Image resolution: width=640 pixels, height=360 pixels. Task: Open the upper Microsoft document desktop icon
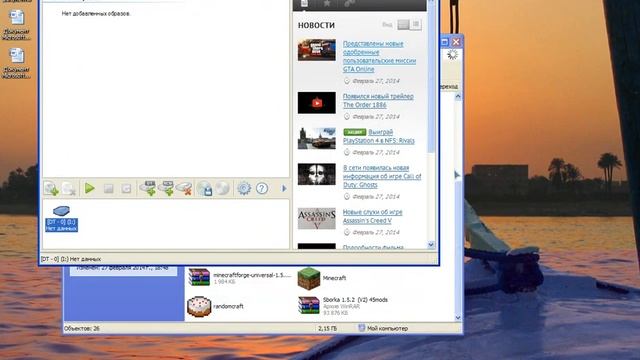[16, 25]
